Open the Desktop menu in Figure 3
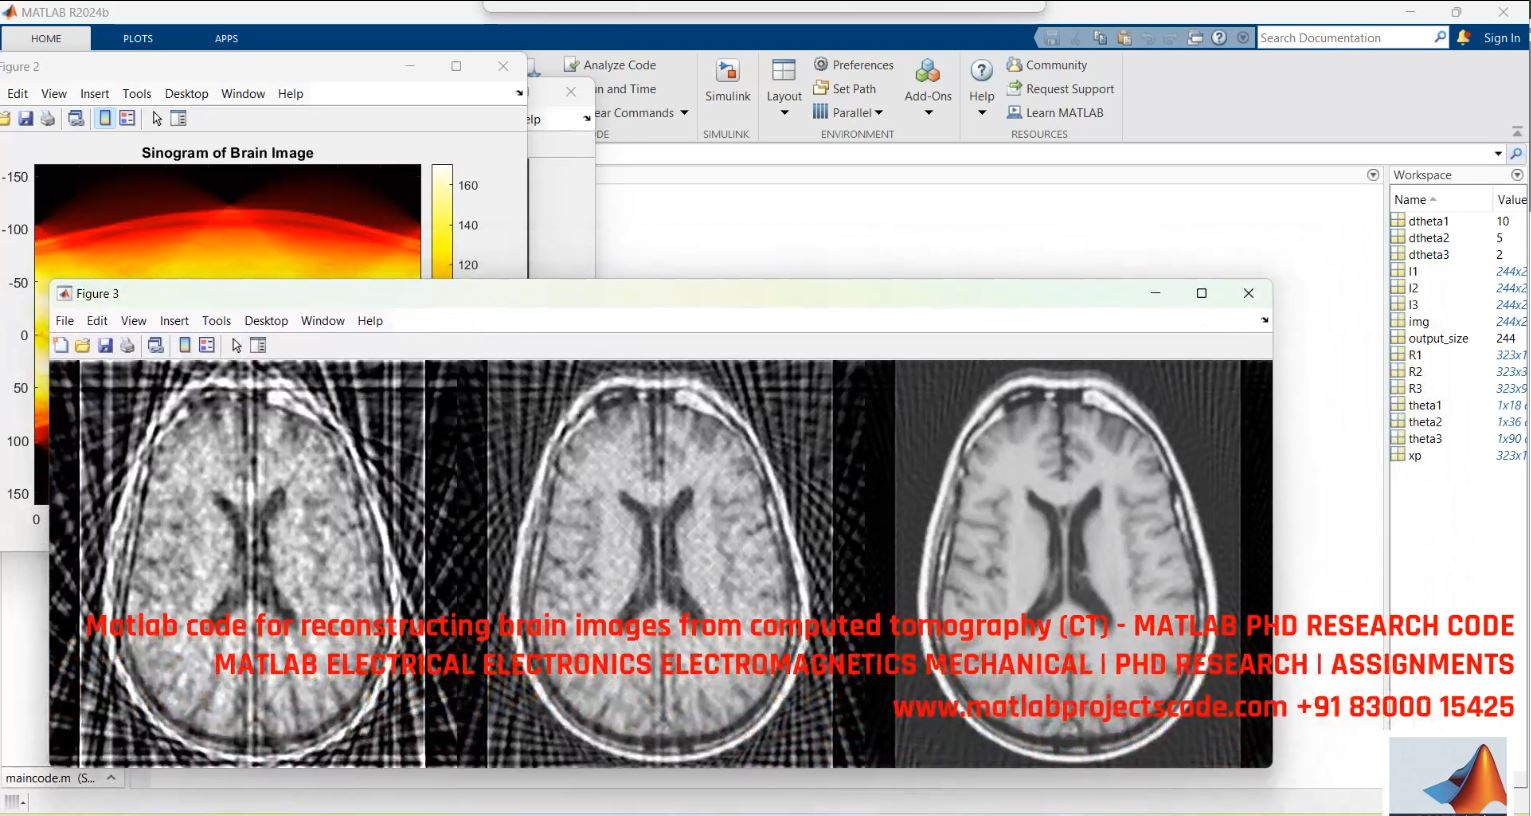The image size is (1531, 816). tap(266, 320)
